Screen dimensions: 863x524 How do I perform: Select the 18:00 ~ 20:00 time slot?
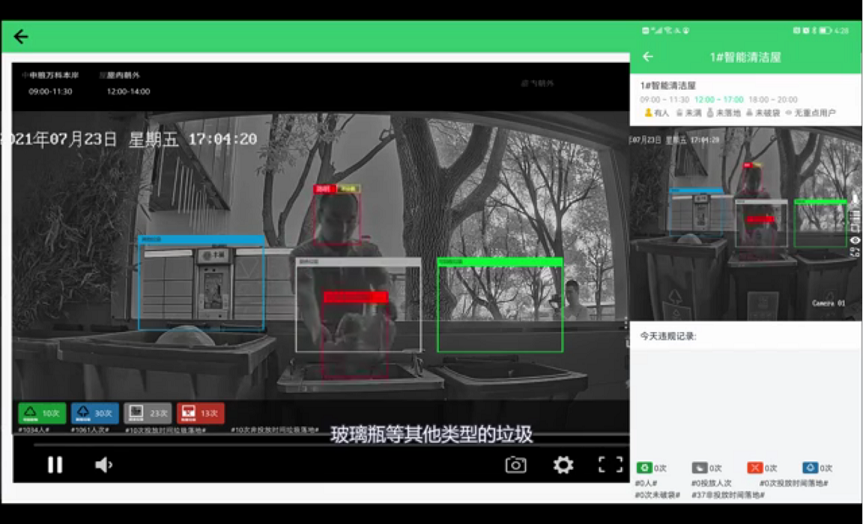coord(773,100)
